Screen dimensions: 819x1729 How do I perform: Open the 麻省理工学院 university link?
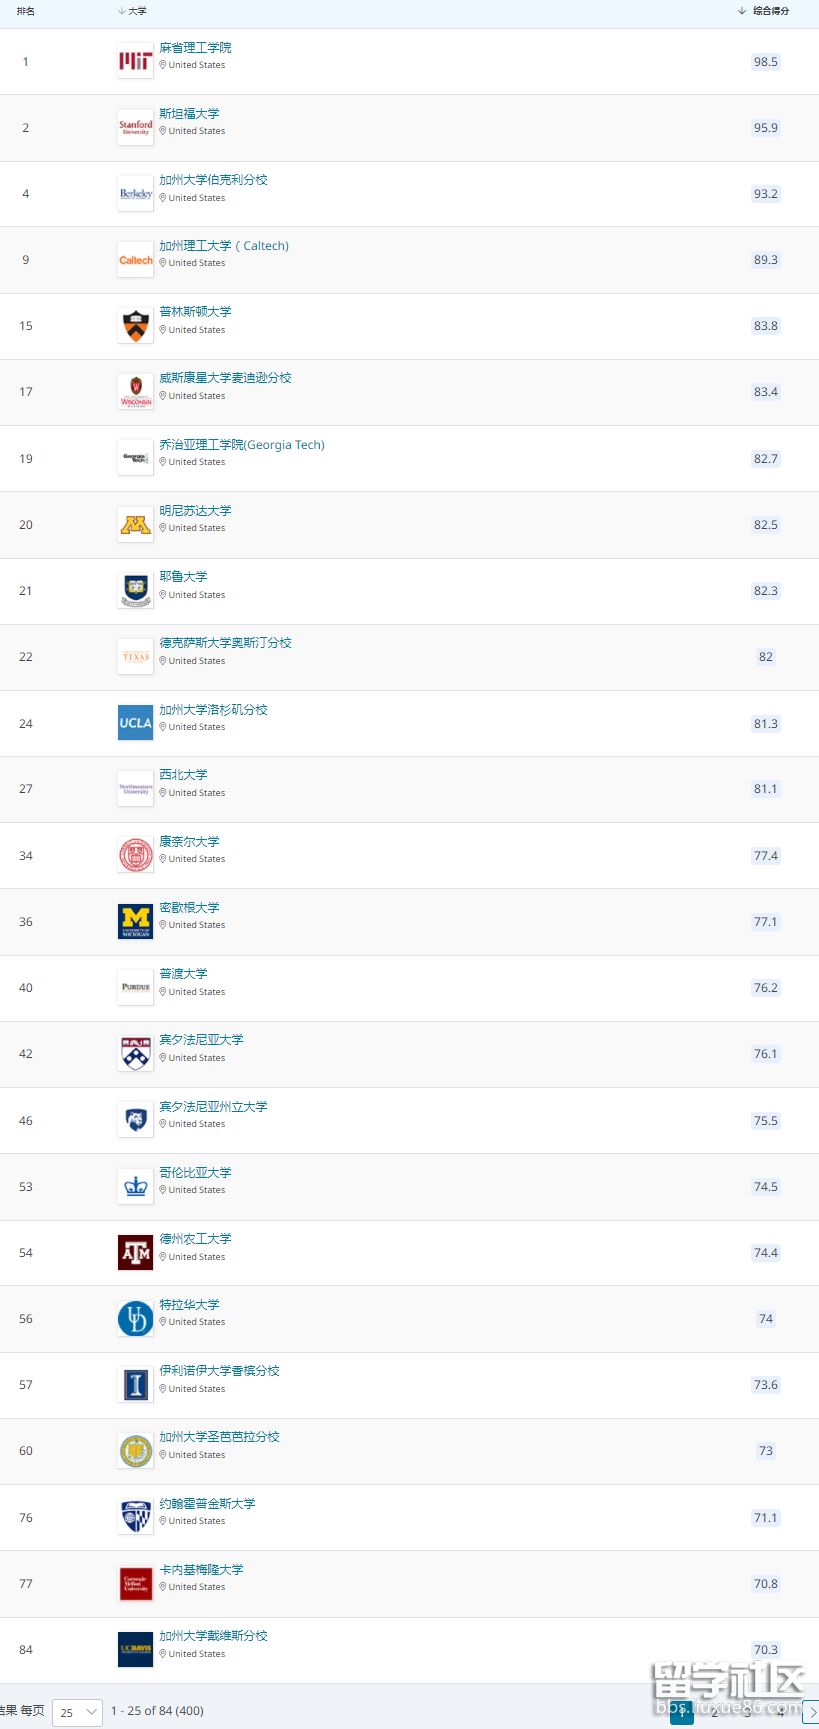click(x=195, y=48)
